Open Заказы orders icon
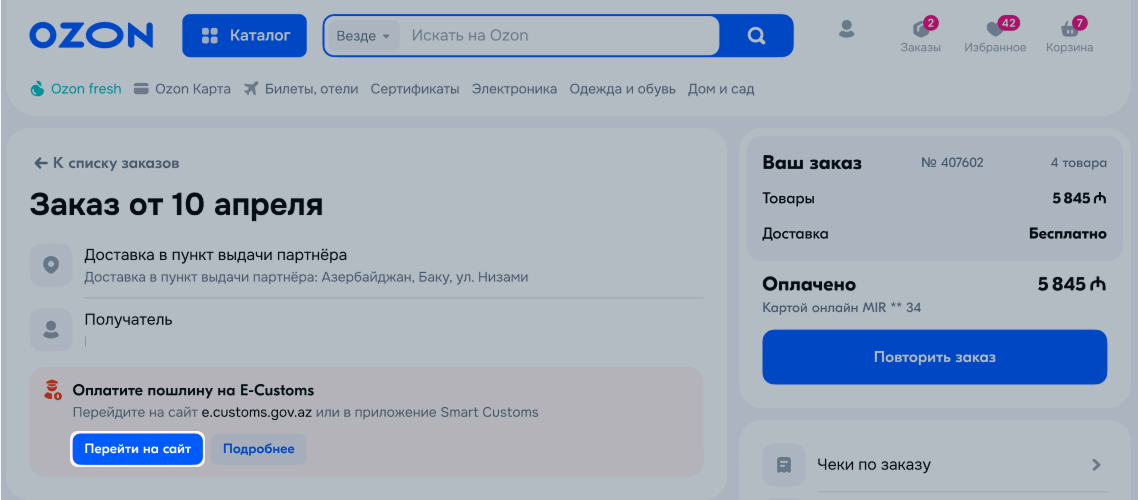The height and width of the screenshot is (500, 1138). [x=921, y=36]
